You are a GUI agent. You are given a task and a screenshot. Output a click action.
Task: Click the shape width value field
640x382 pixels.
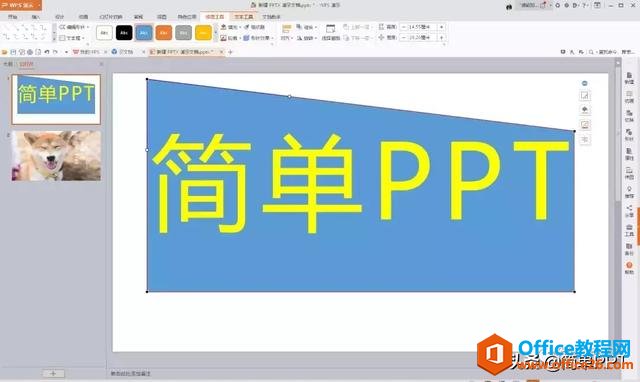(422, 38)
